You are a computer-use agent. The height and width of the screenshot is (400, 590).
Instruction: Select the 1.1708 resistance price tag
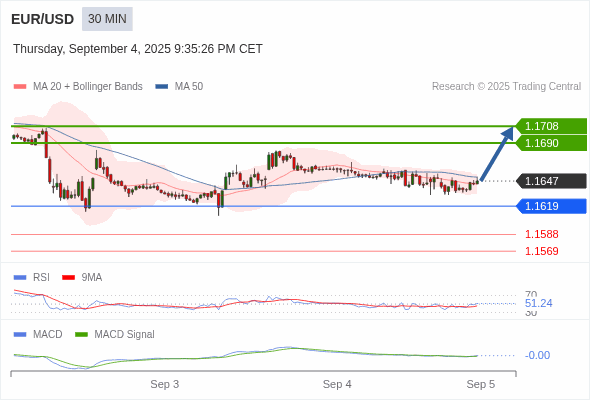[x=551, y=126]
